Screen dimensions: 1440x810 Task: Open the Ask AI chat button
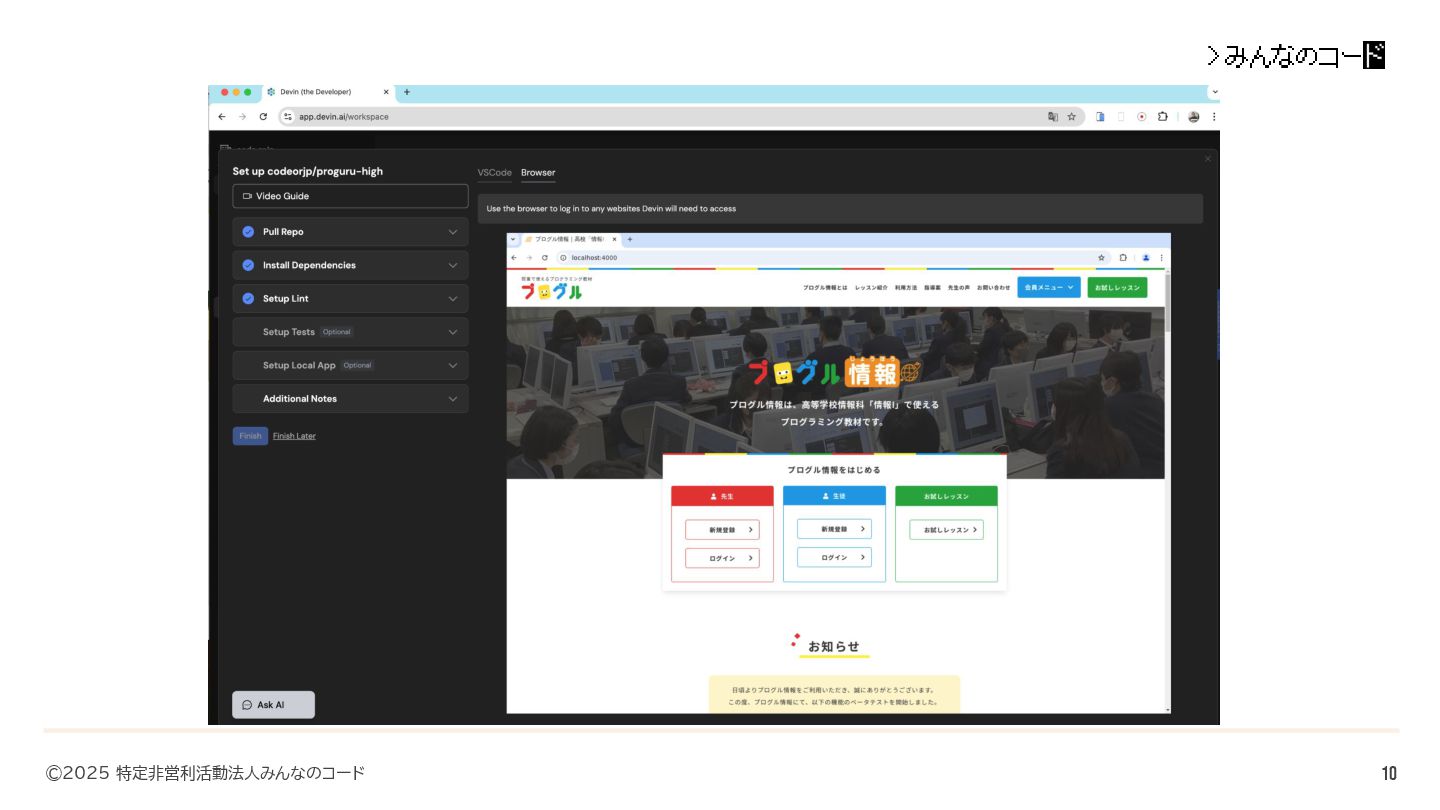273,705
